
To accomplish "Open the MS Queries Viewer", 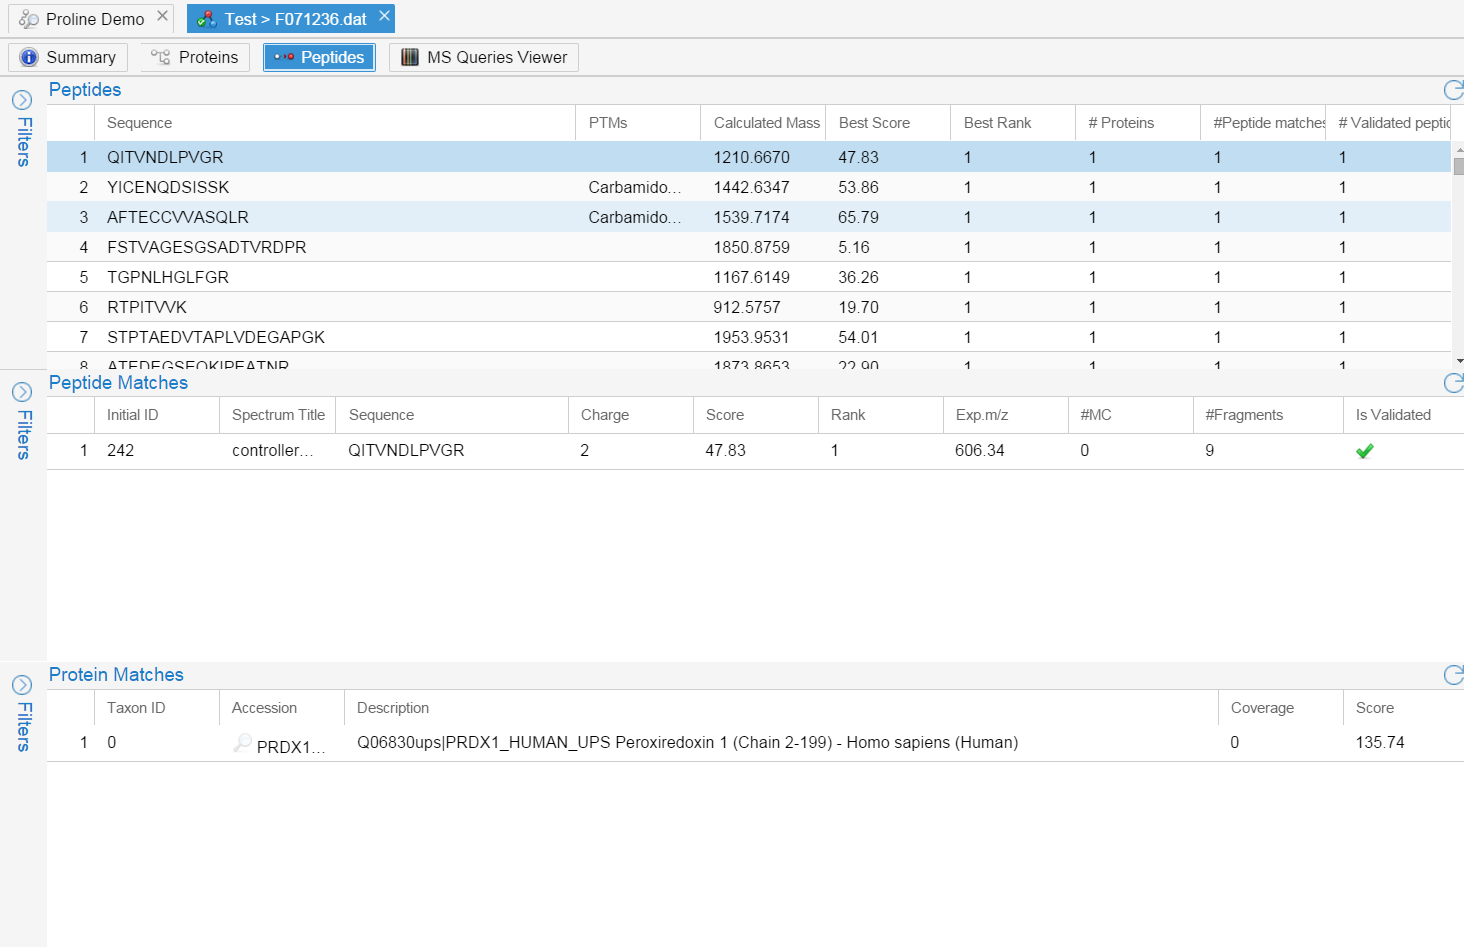I will (484, 57).
